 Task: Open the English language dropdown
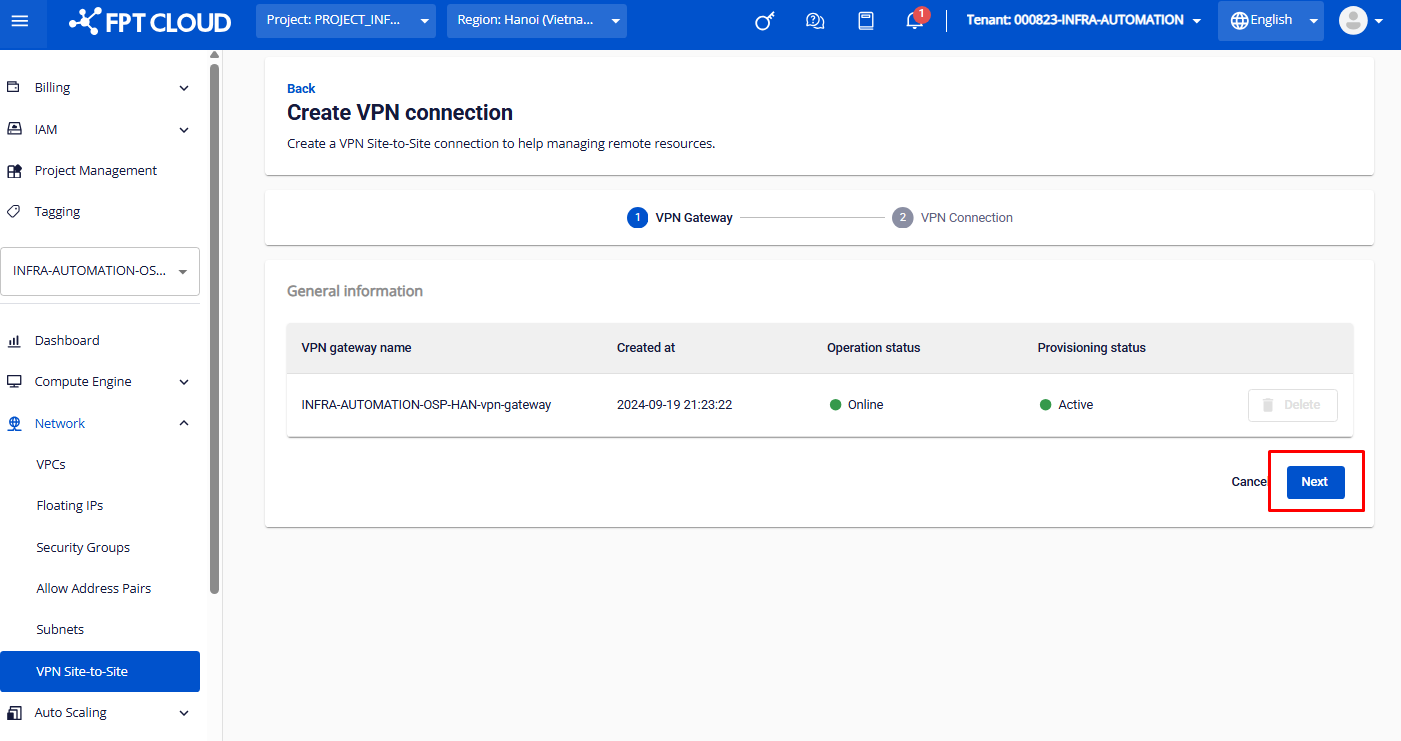(1271, 20)
